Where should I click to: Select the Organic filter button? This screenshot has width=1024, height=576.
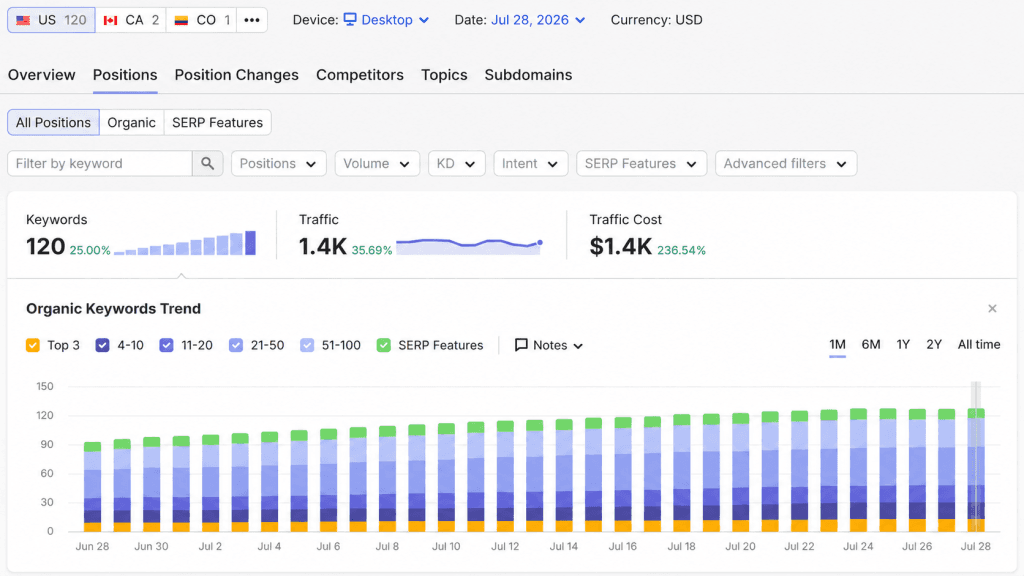131,123
